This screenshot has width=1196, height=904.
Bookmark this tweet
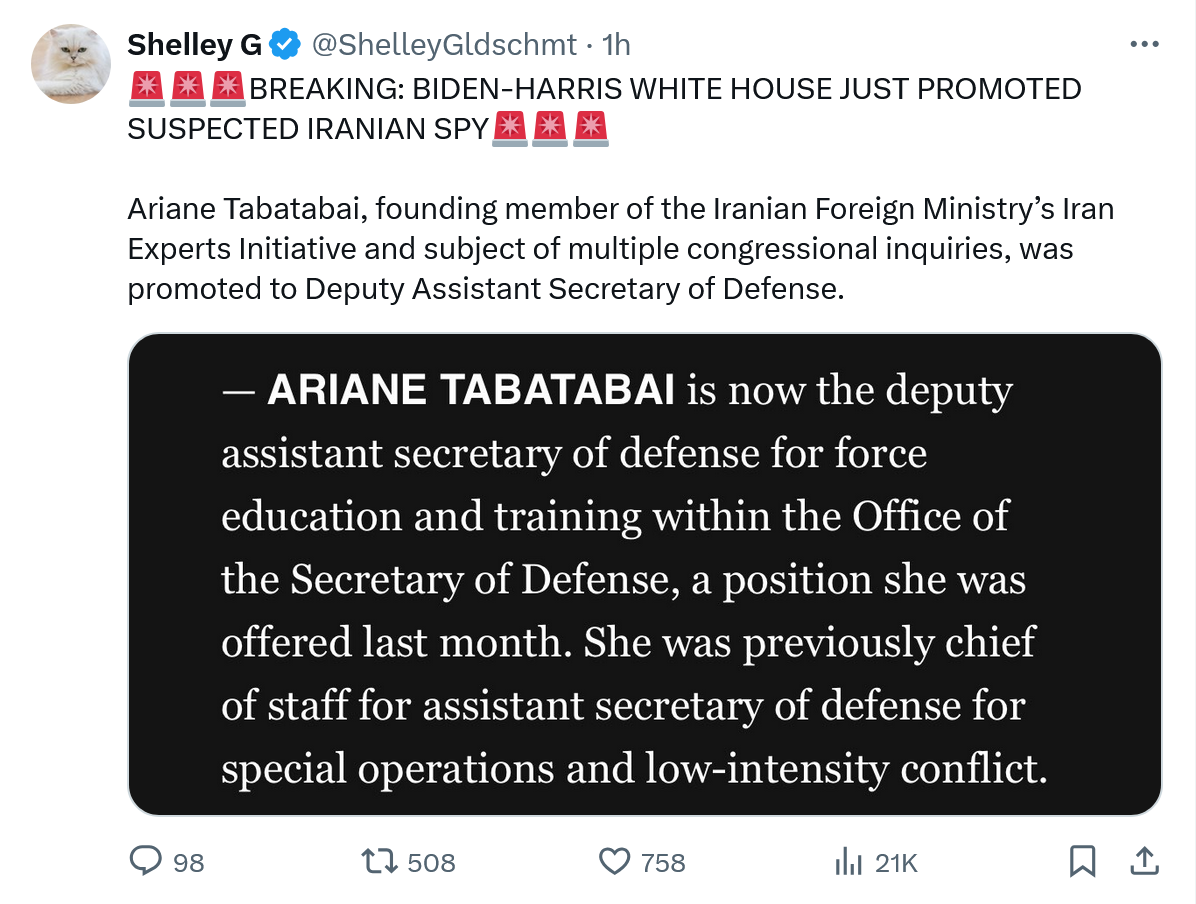click(x=1082, y=861)
